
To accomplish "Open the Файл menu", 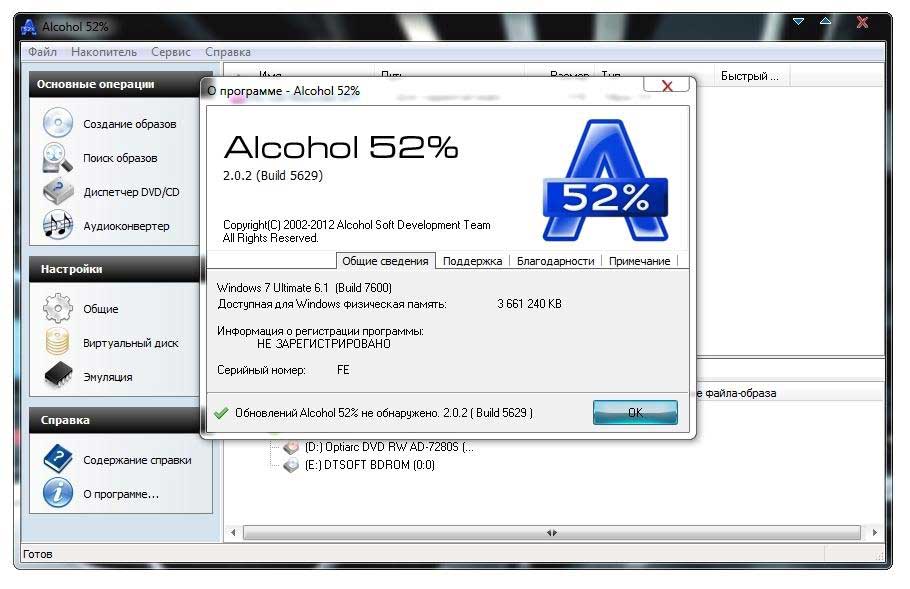I will tap(42, 52).
